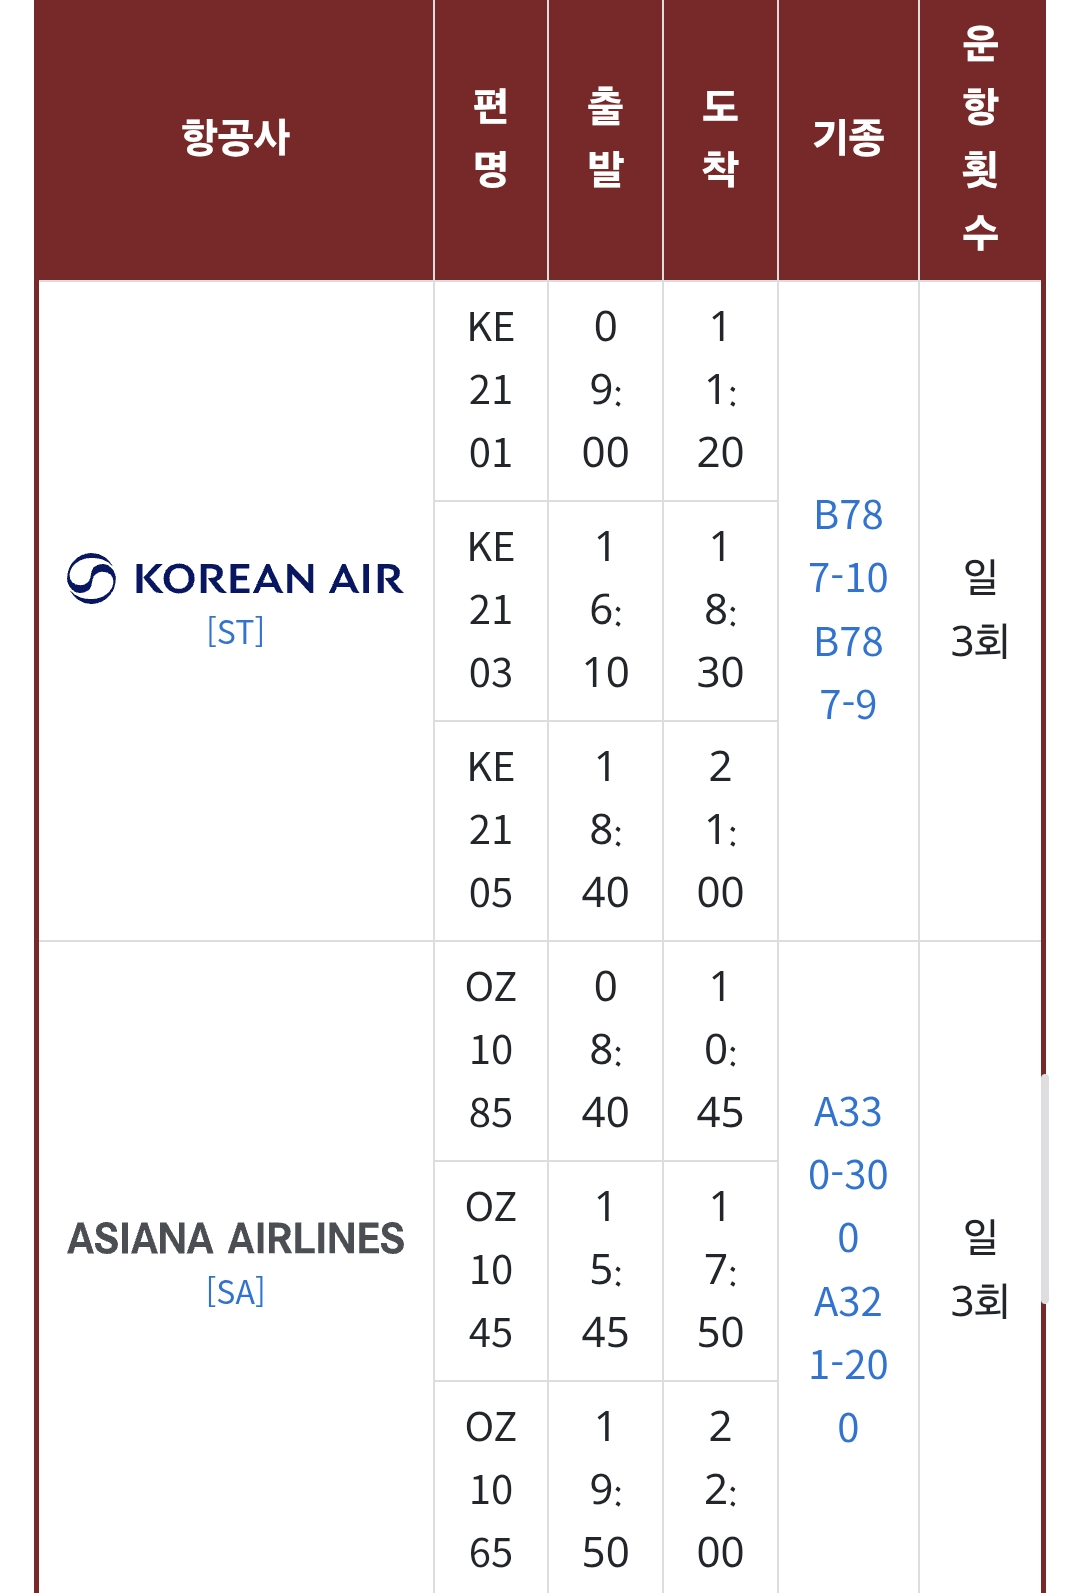Click flight number OZ 1065 cell
Image resolution: width=1080 pixels, height=1593 pixels.
tap(490, 1488)
